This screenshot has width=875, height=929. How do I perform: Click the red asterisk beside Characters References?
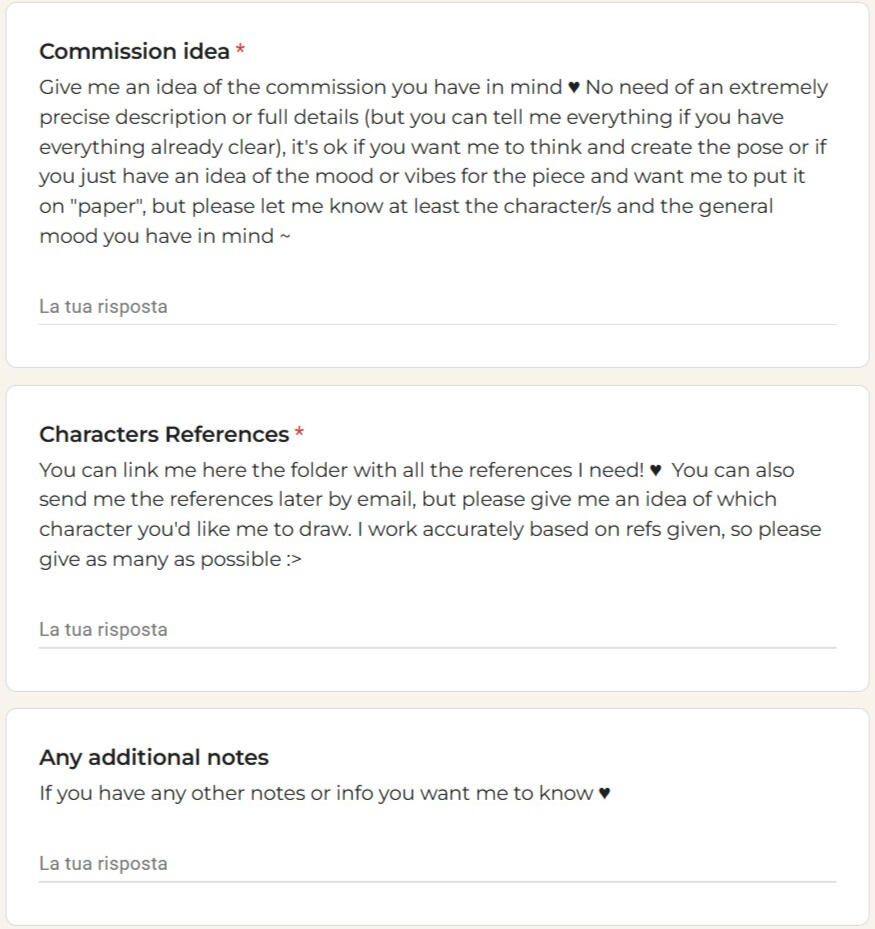pos(299,433)
